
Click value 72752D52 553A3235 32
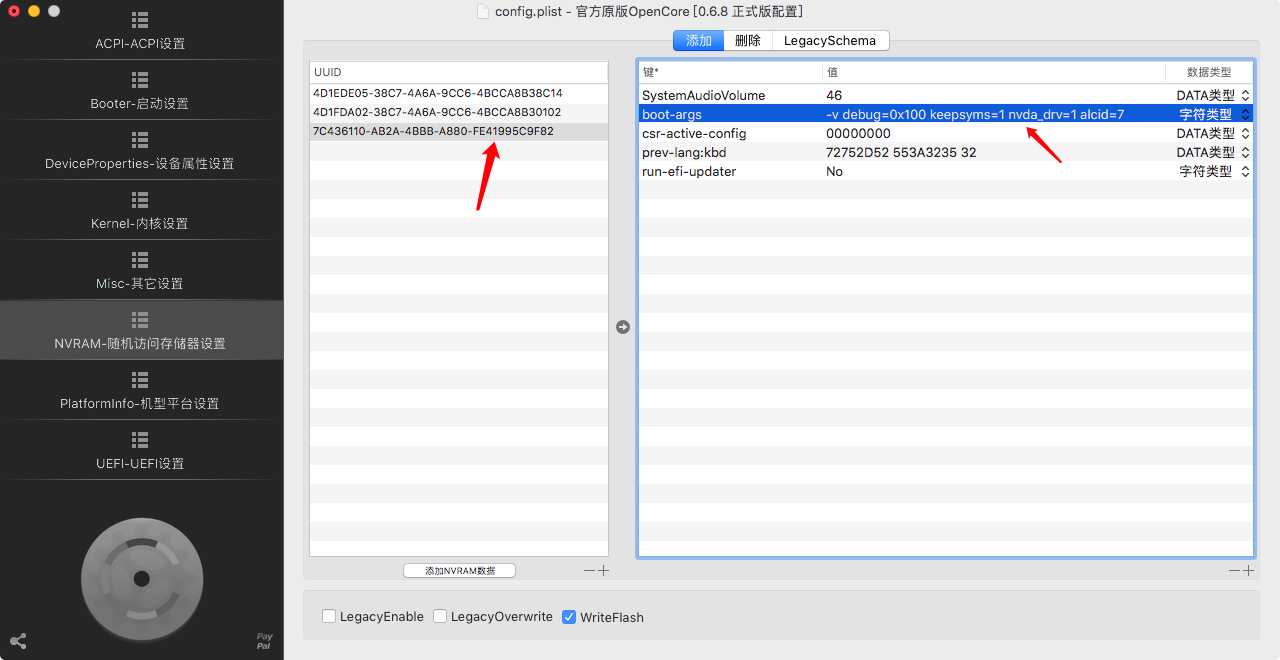coord(901,153)
